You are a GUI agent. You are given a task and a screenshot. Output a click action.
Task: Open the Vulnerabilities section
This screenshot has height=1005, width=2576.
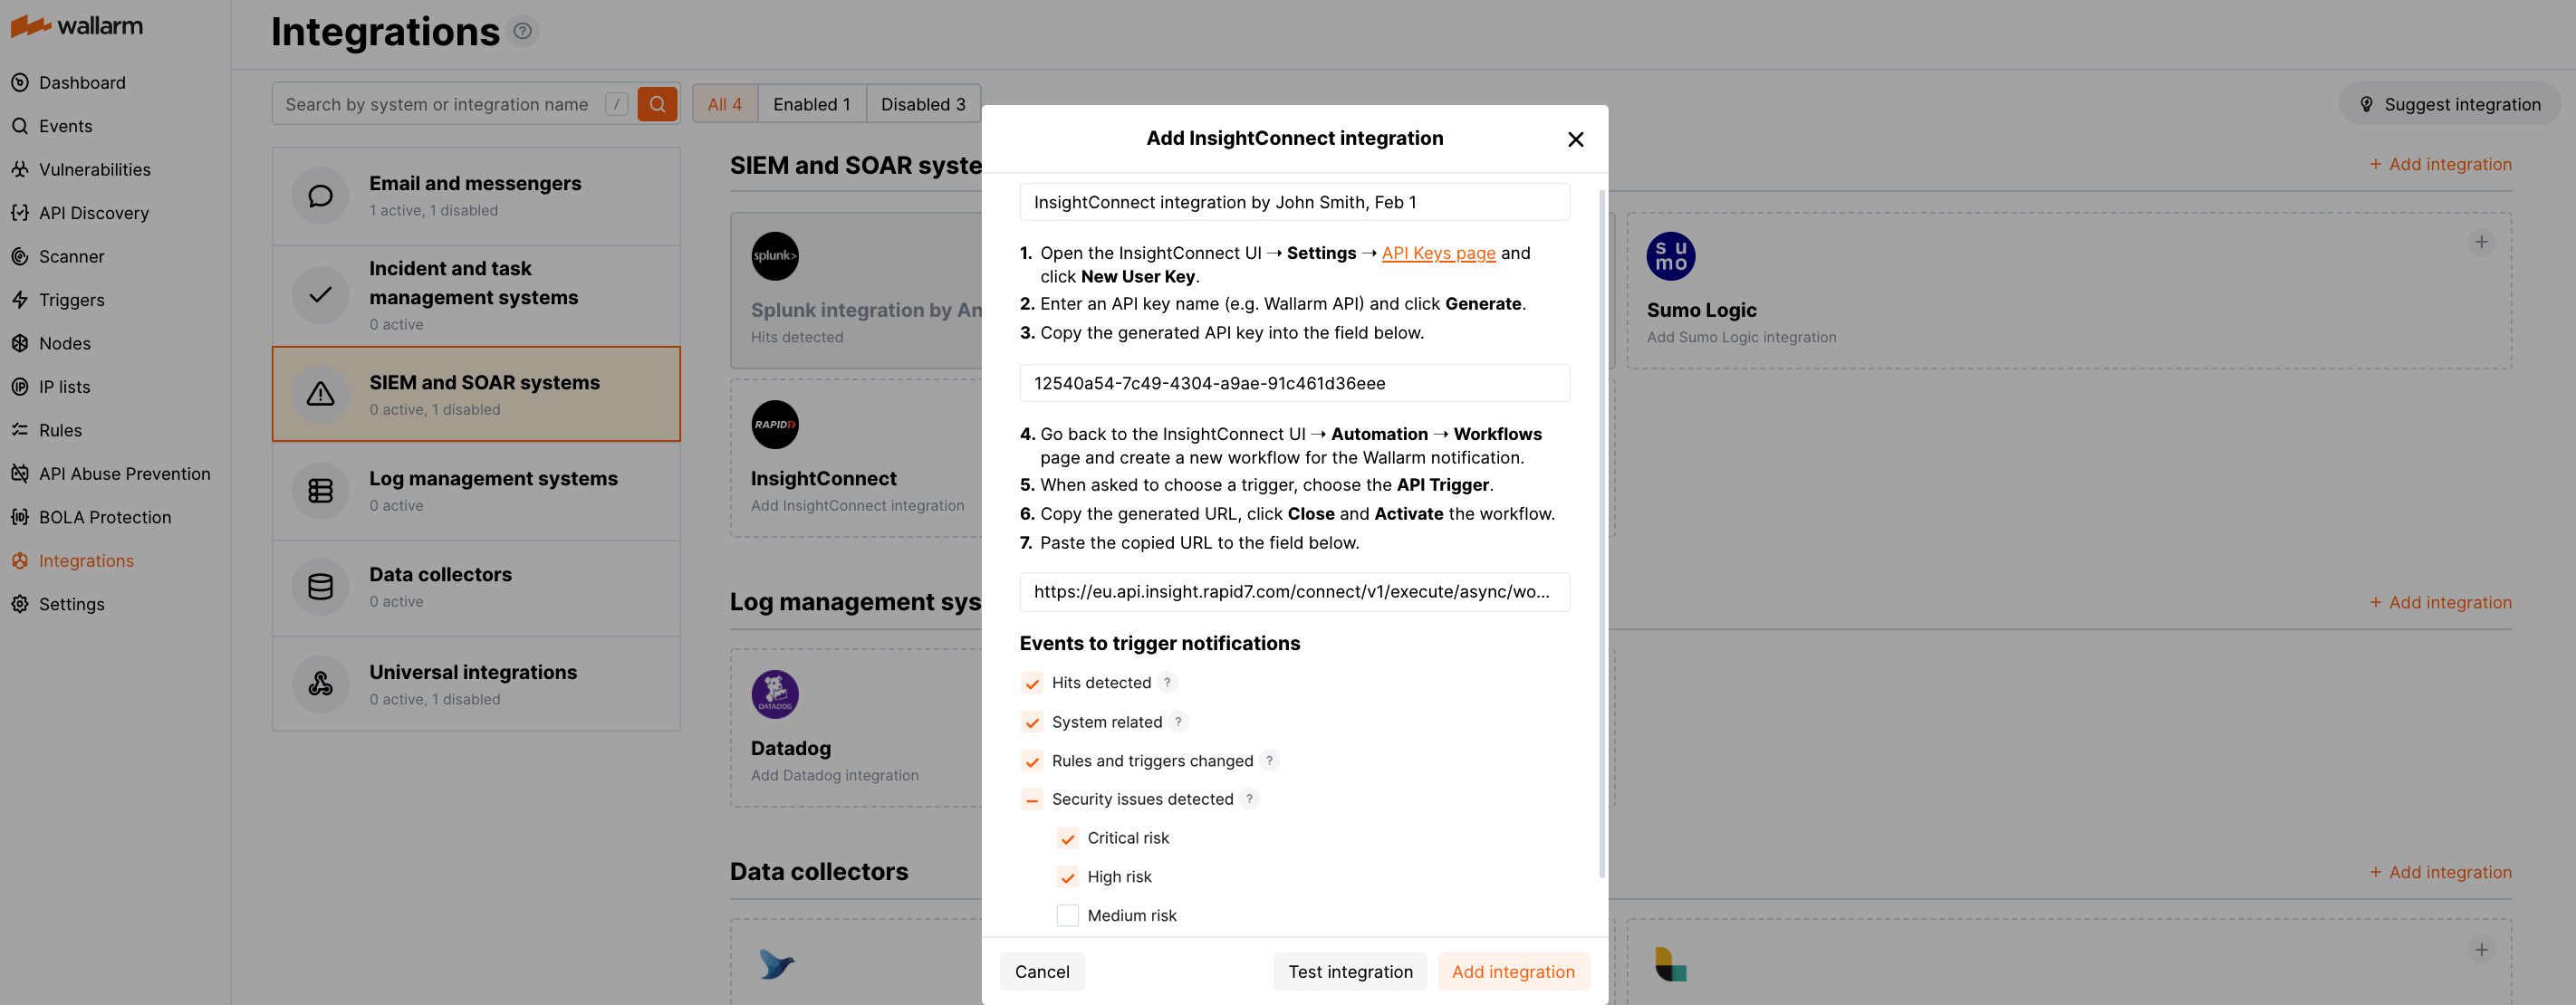95,169
